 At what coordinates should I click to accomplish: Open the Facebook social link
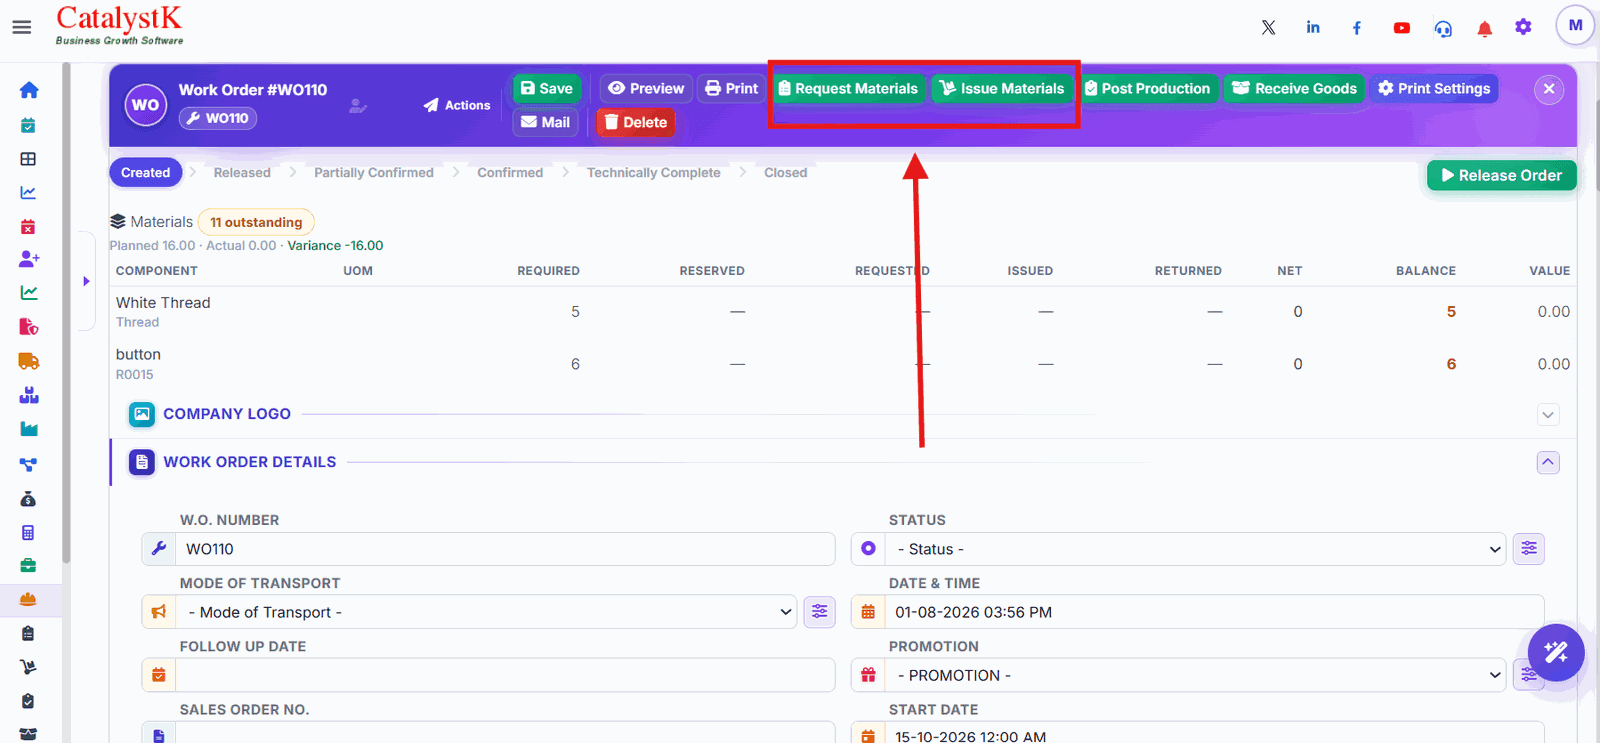coord(1357,27)
